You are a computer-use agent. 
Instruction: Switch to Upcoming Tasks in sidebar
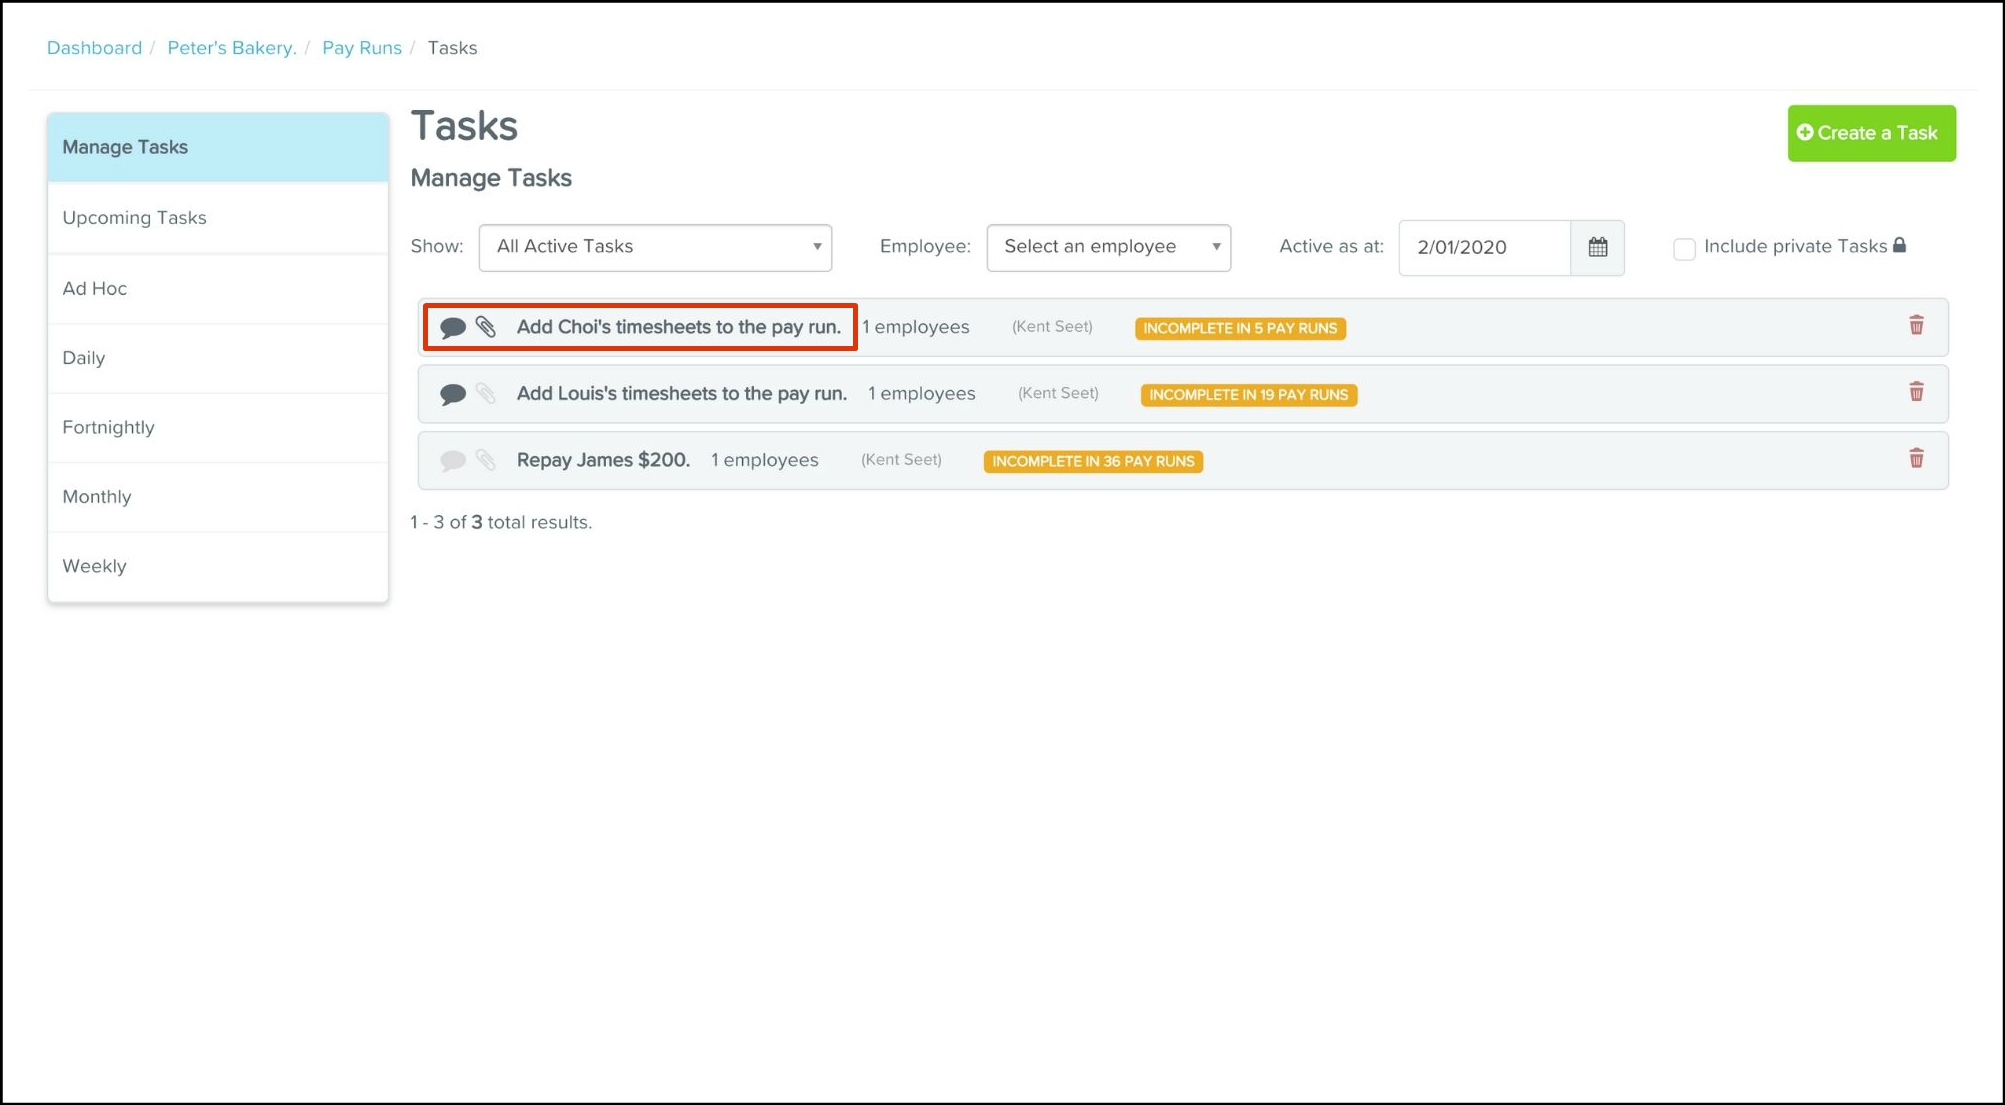click(134, 218)
